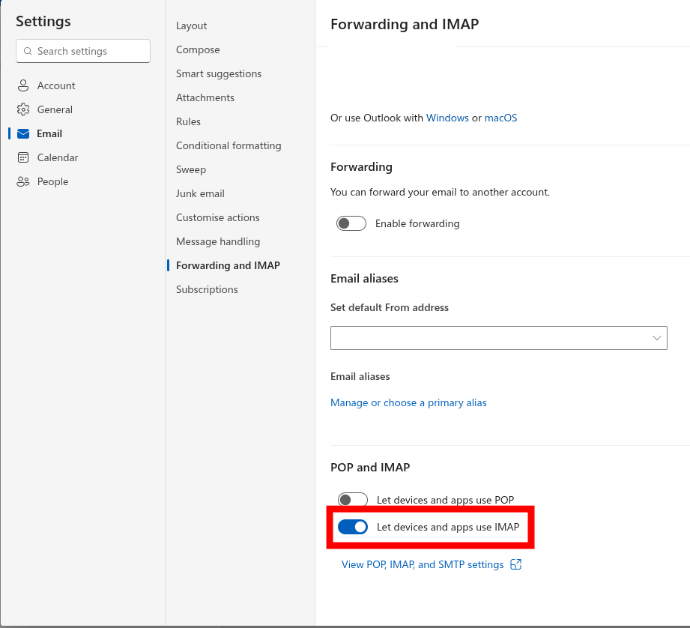690x628 pixels.
Task: Click external link icon beside SMTP settings
Action: (516, 564)
